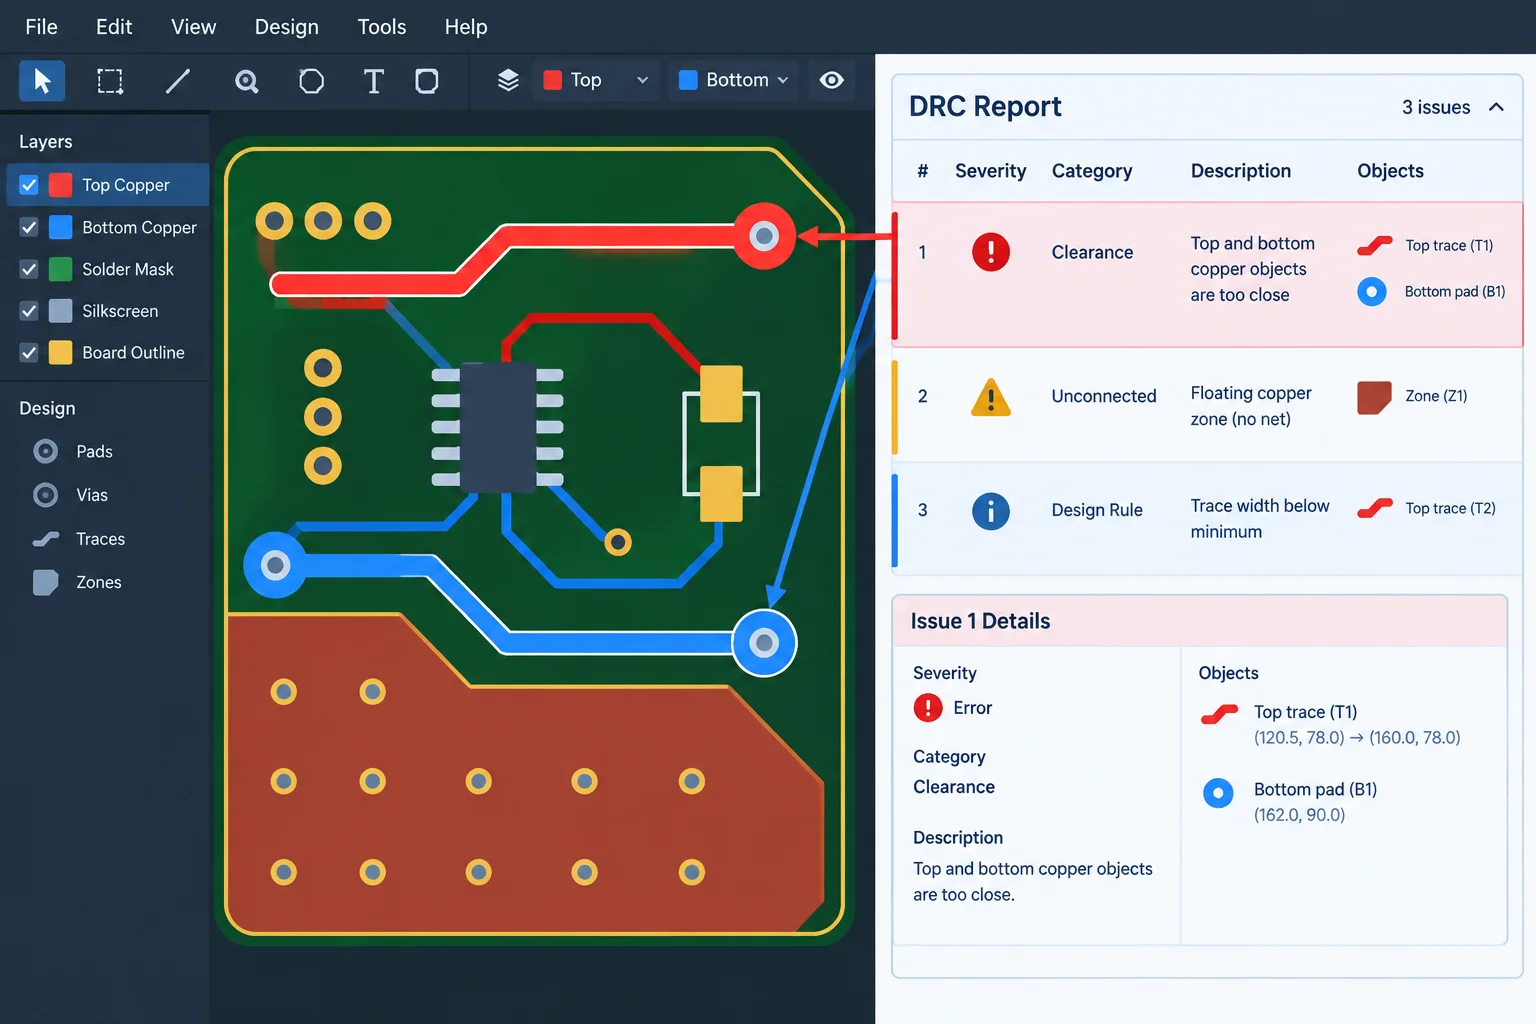Choose the line draw tool
This screenshot has width=1536, height=1024.
coord(177,81)
